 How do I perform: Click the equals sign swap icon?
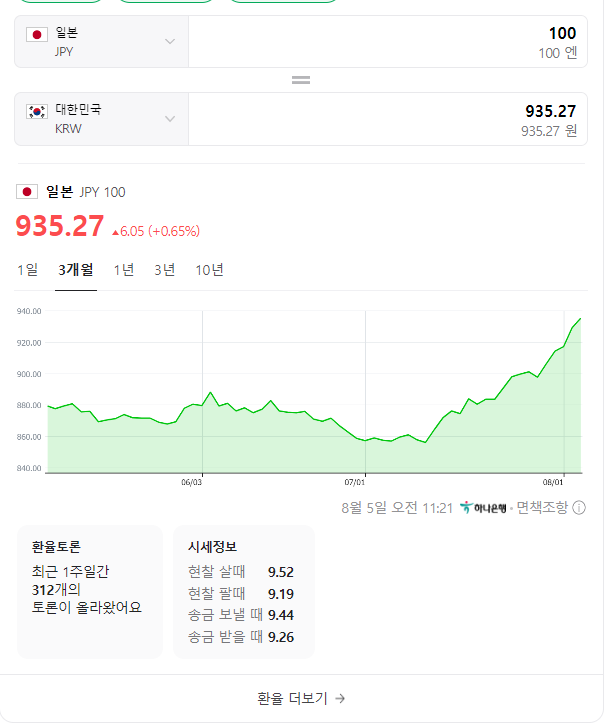tap(300, 80)
